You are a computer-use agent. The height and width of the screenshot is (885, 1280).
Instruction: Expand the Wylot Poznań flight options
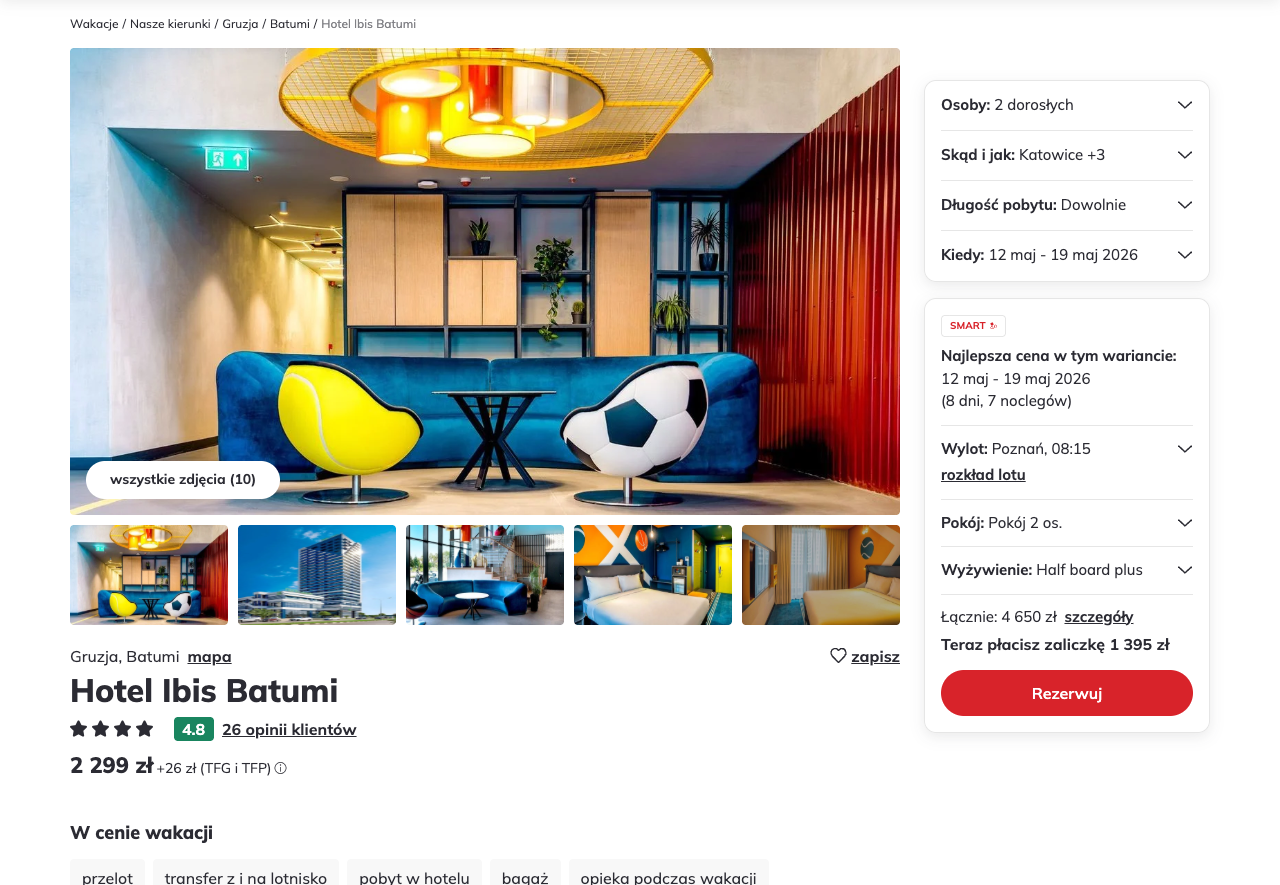(1185, 449)
